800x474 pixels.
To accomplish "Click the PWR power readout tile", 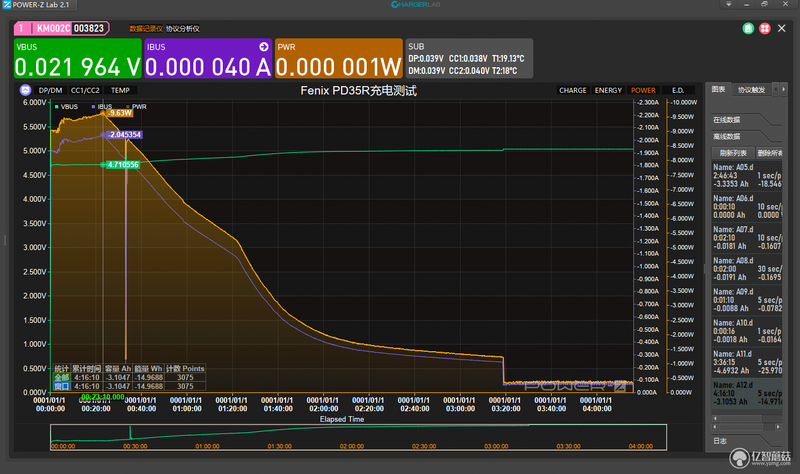I will [x=339, y=59].
